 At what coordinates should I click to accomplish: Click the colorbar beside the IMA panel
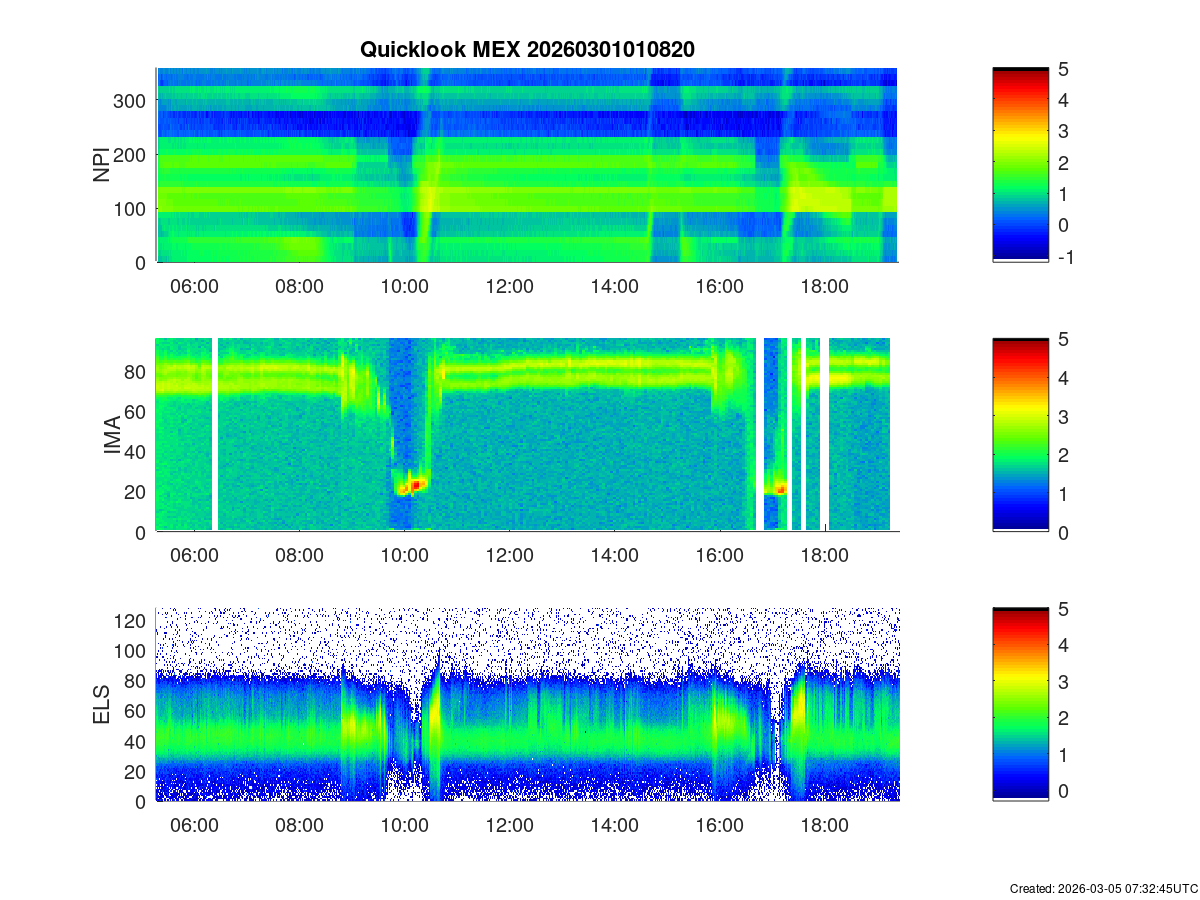click(1020, 435)
